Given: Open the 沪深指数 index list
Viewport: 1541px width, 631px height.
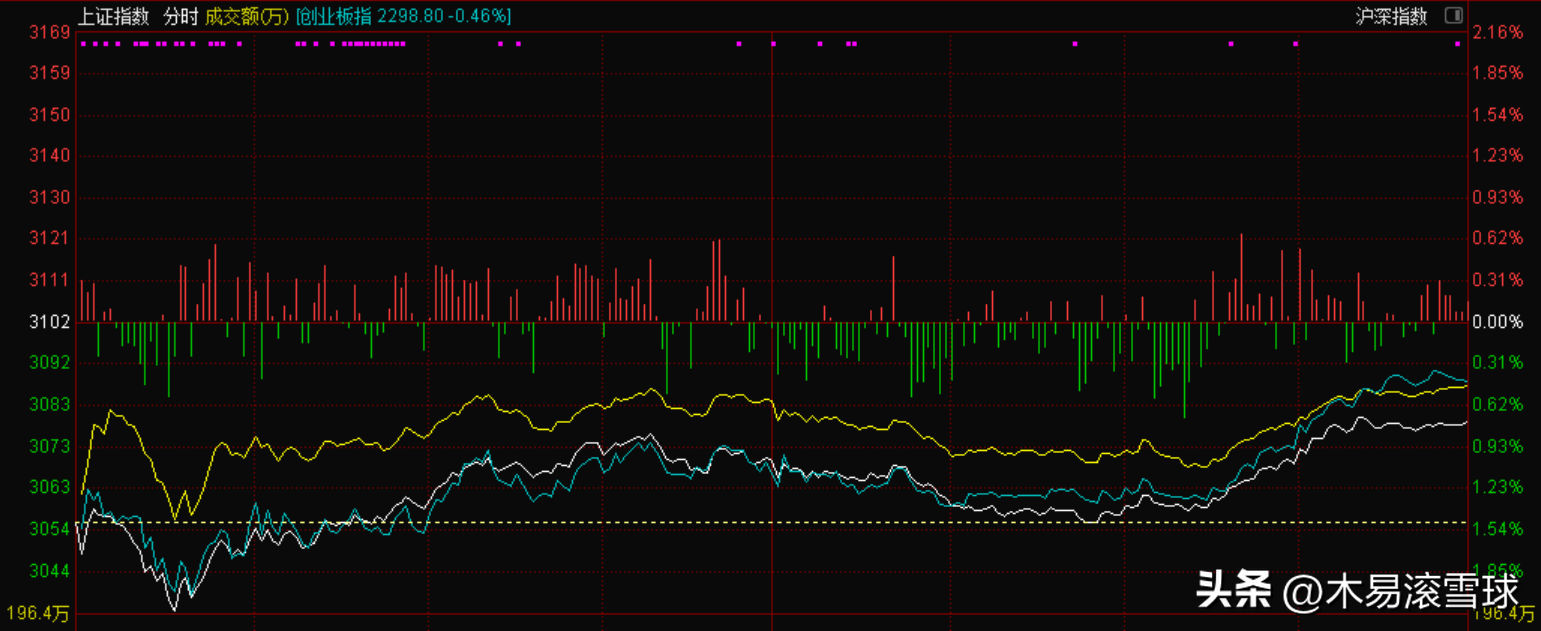Looking at the screenshot, I should point(1391,16).
